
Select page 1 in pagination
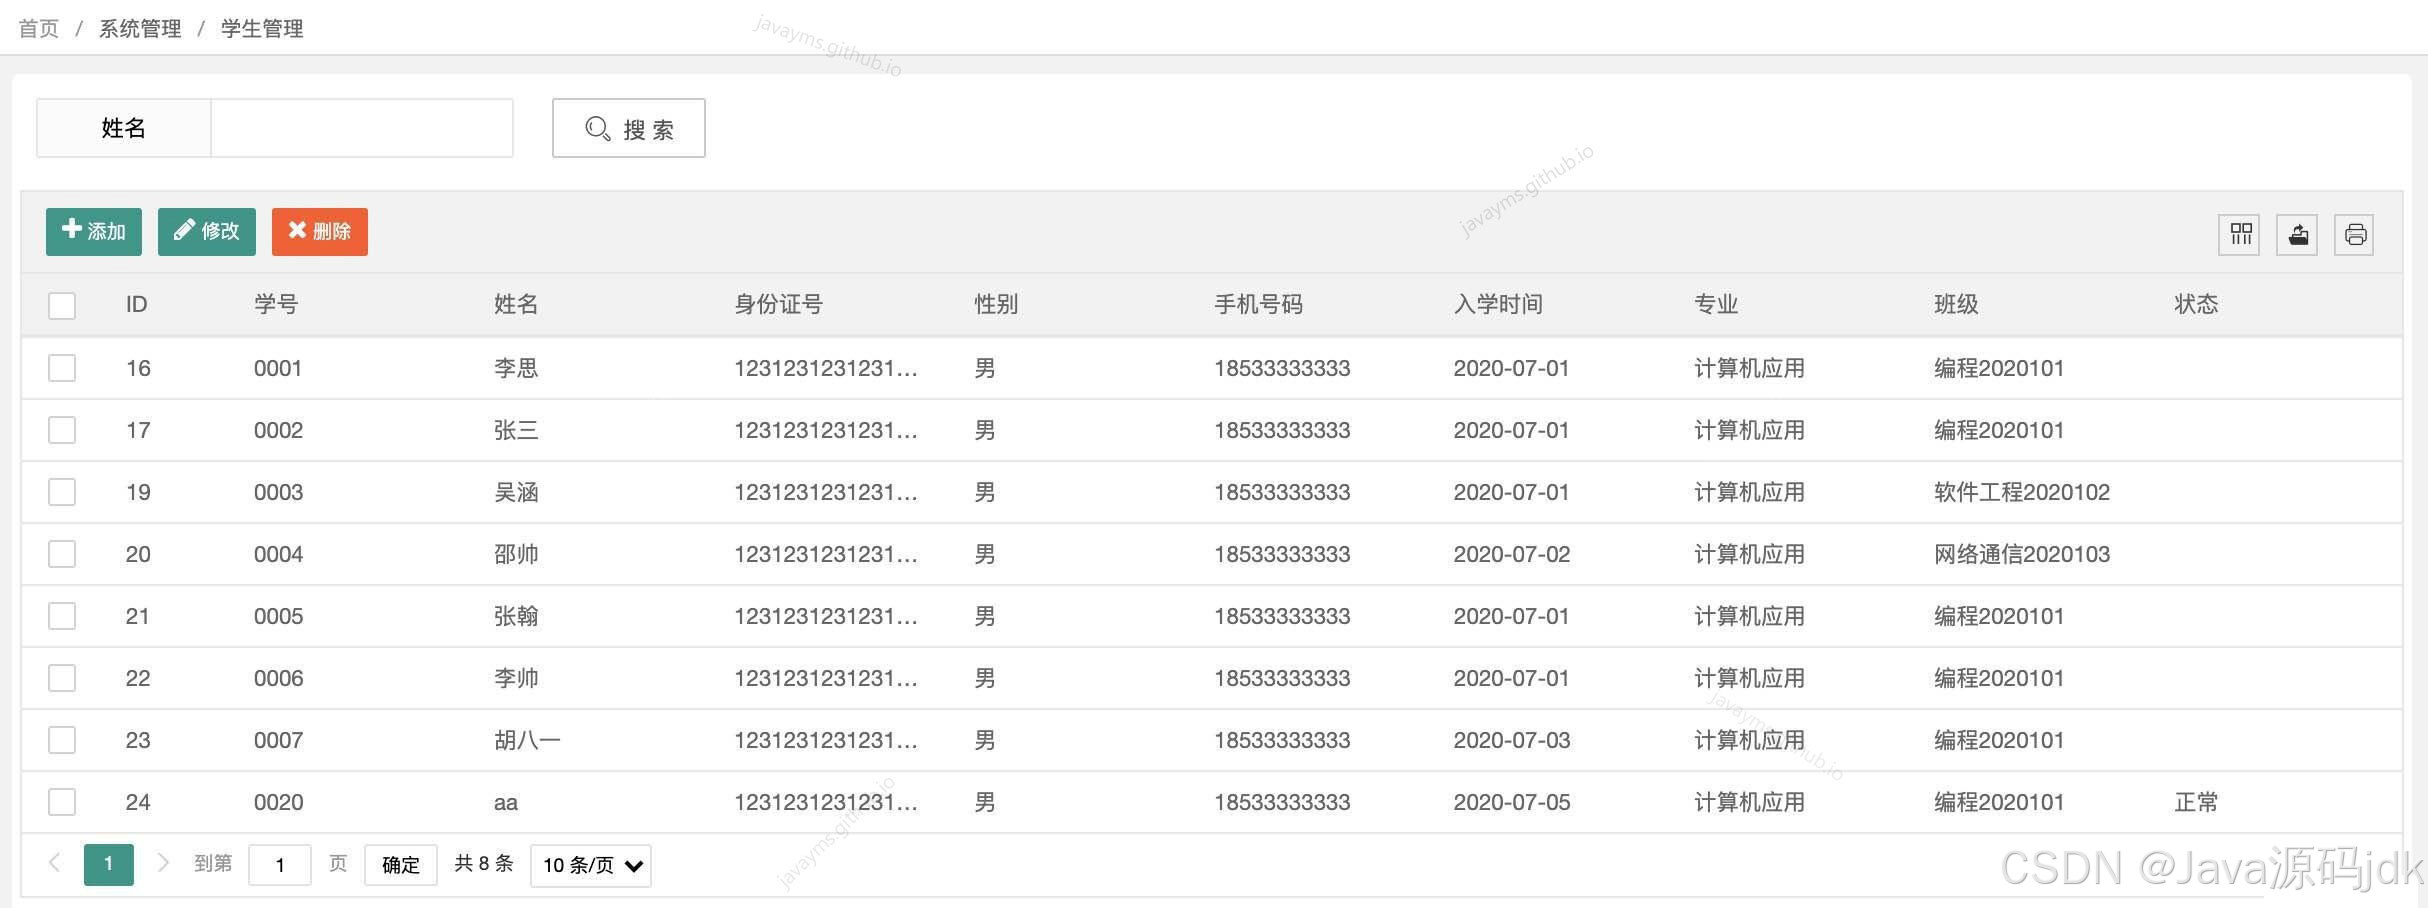click(x=109, y=864)
